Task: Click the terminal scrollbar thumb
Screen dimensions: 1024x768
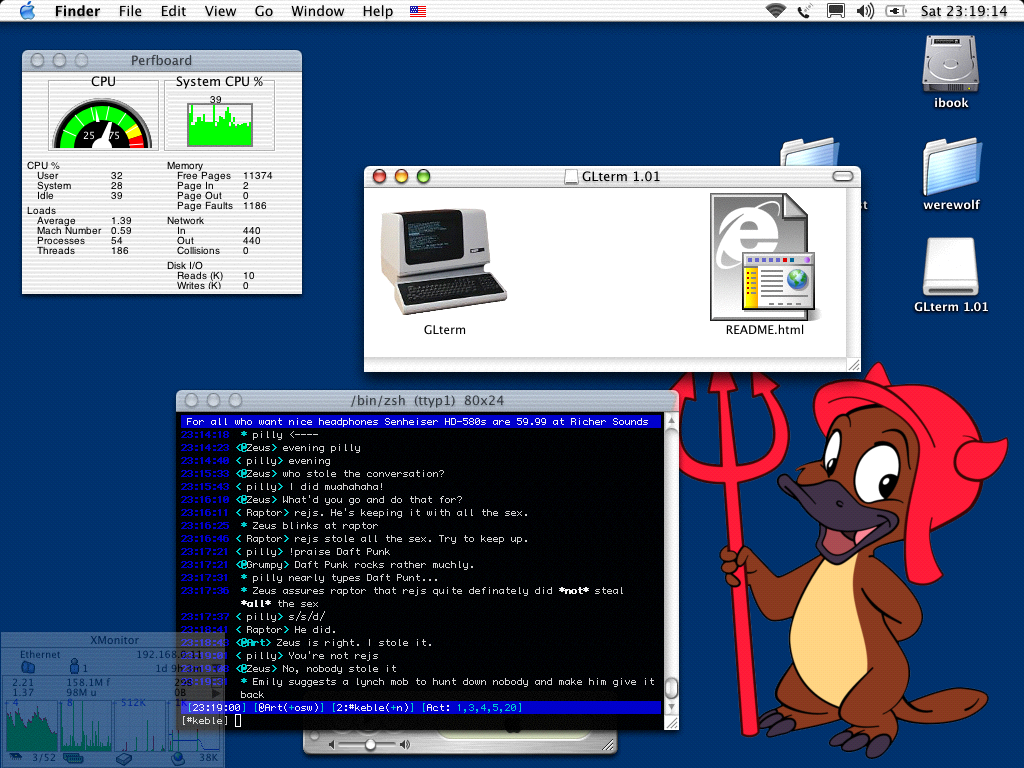Action: click(x=671, y=688)
